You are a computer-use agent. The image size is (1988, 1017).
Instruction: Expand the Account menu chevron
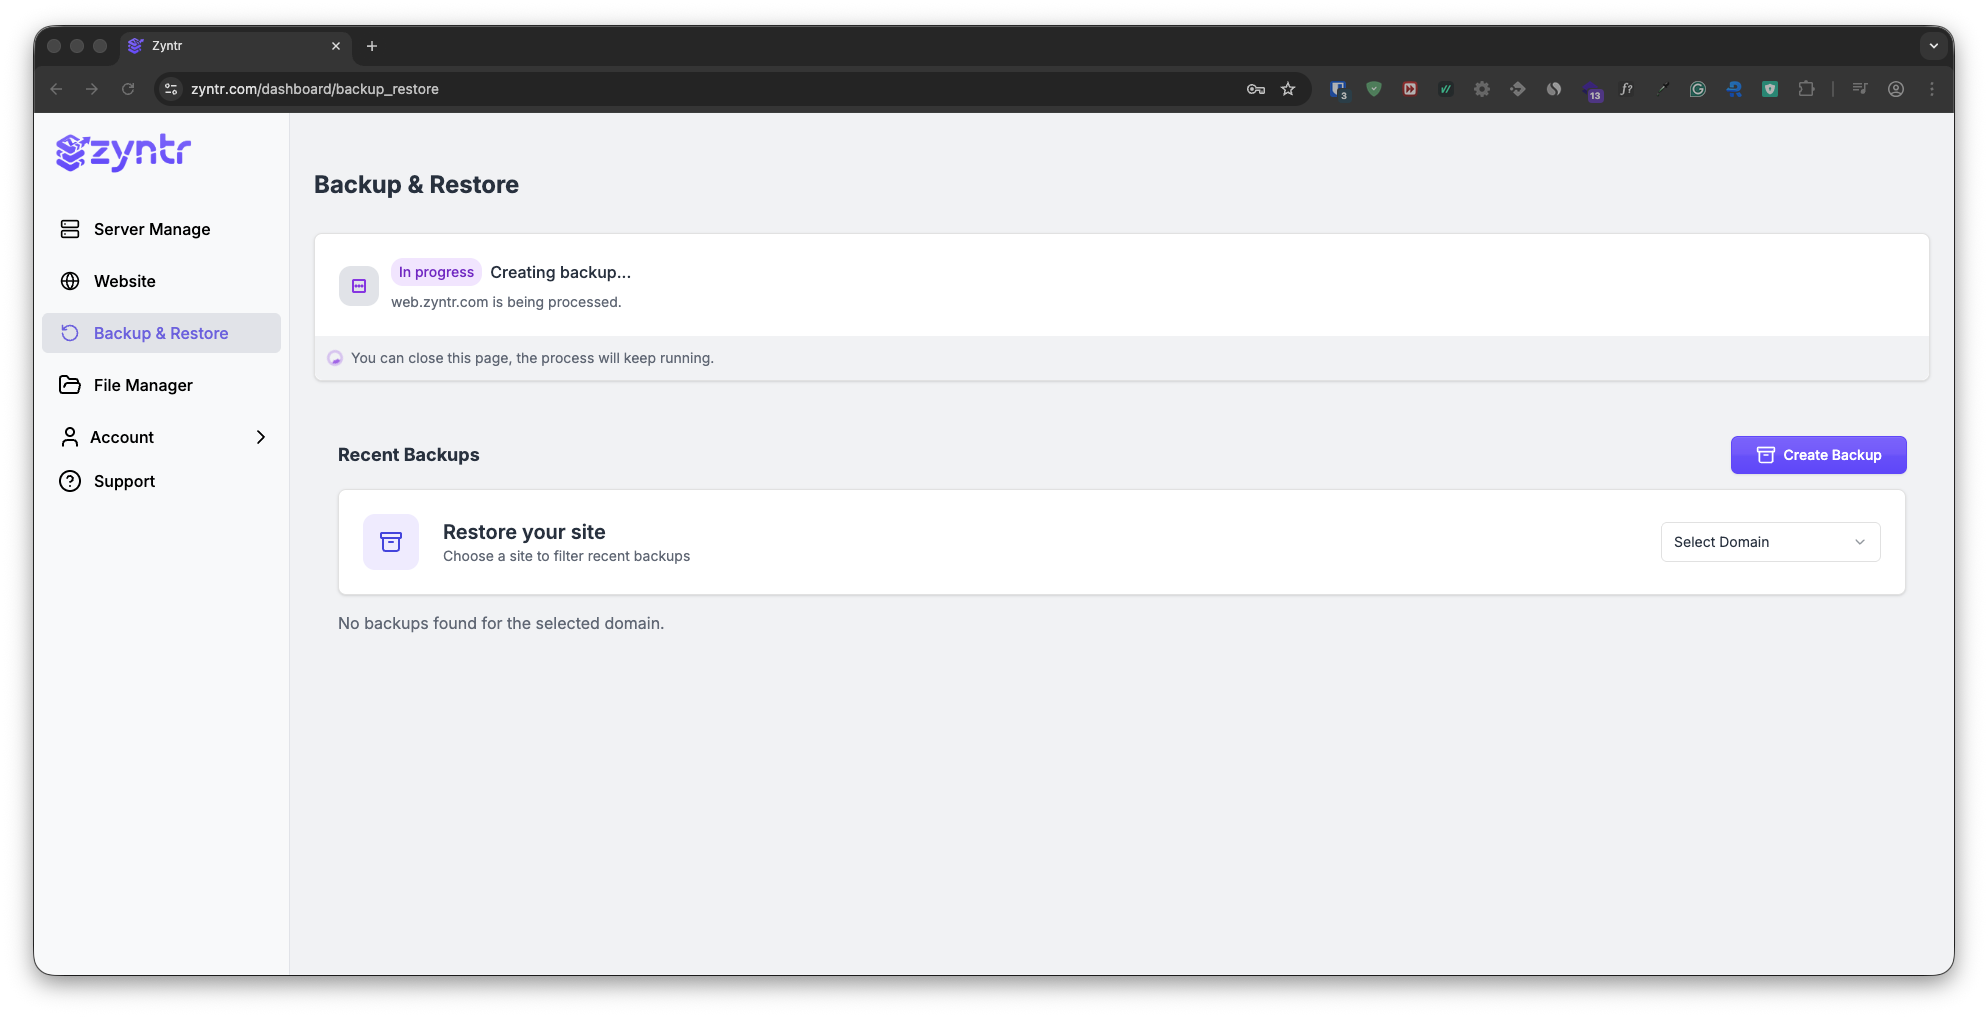pos(260,437)
